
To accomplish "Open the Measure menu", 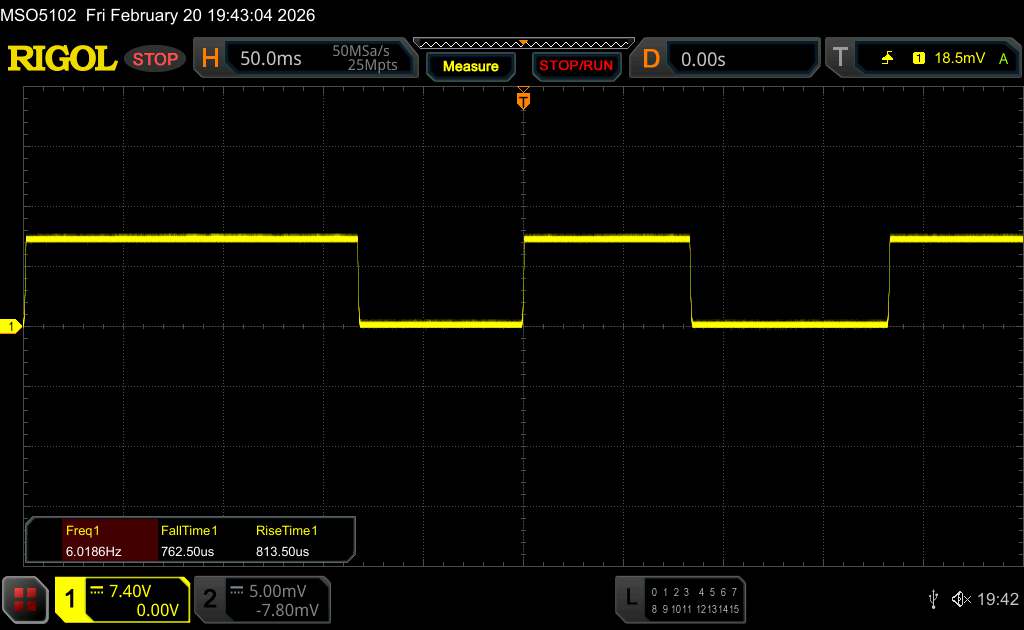I will [470, 66].
